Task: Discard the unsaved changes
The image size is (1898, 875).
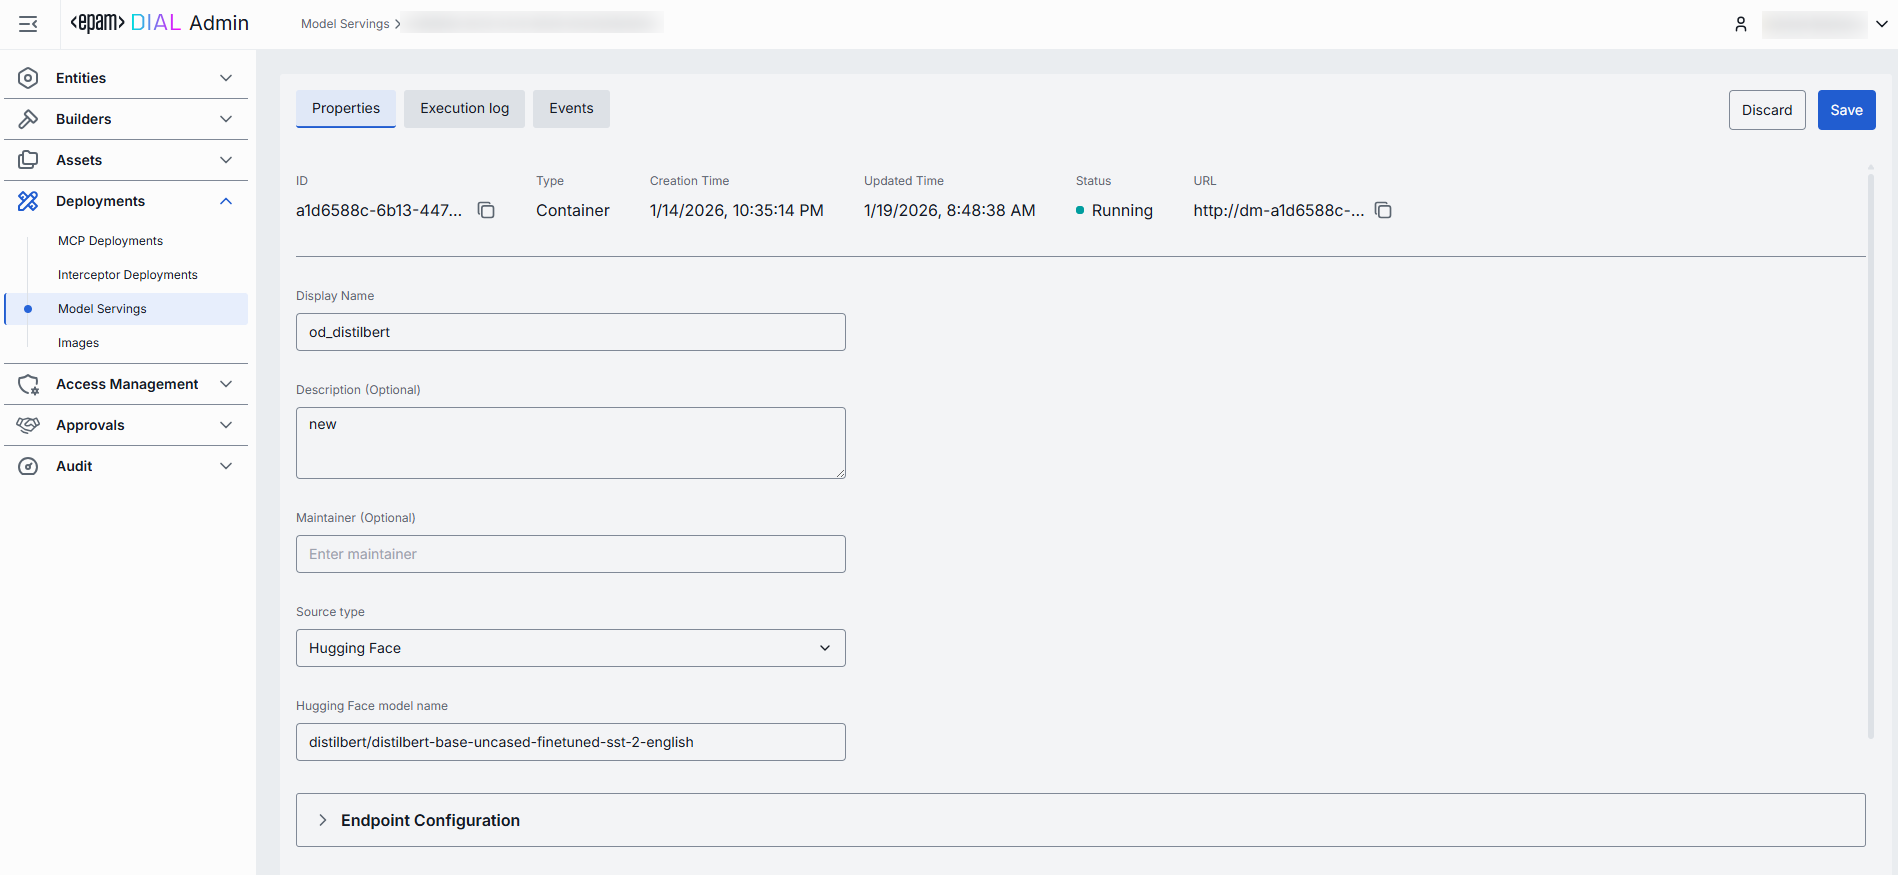Action: 1766,110
